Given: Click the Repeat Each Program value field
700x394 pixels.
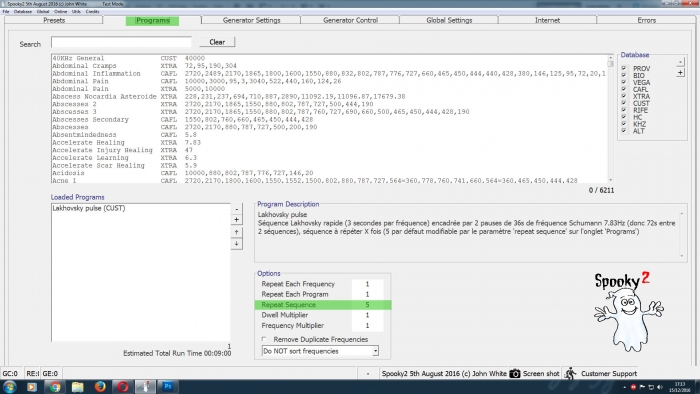Looking at the screenshot, I should (367, 294).
